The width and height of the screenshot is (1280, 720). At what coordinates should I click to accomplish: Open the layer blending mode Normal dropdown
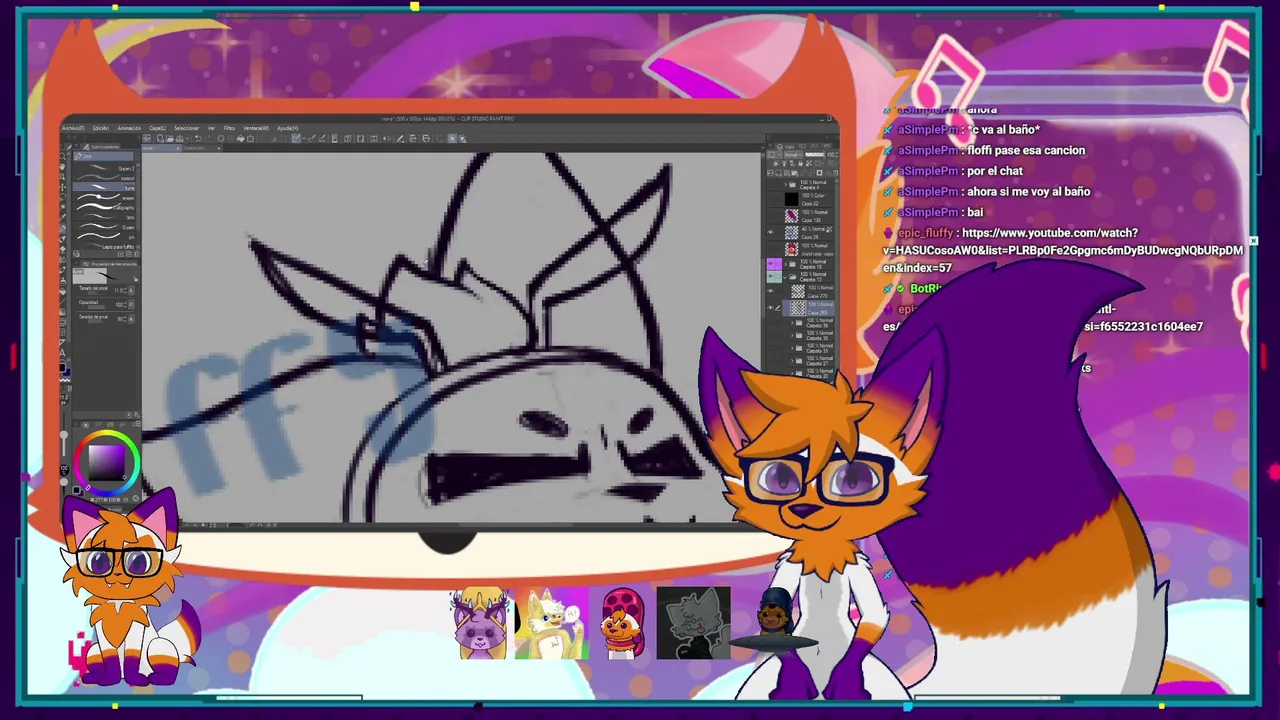click(793, 155)
